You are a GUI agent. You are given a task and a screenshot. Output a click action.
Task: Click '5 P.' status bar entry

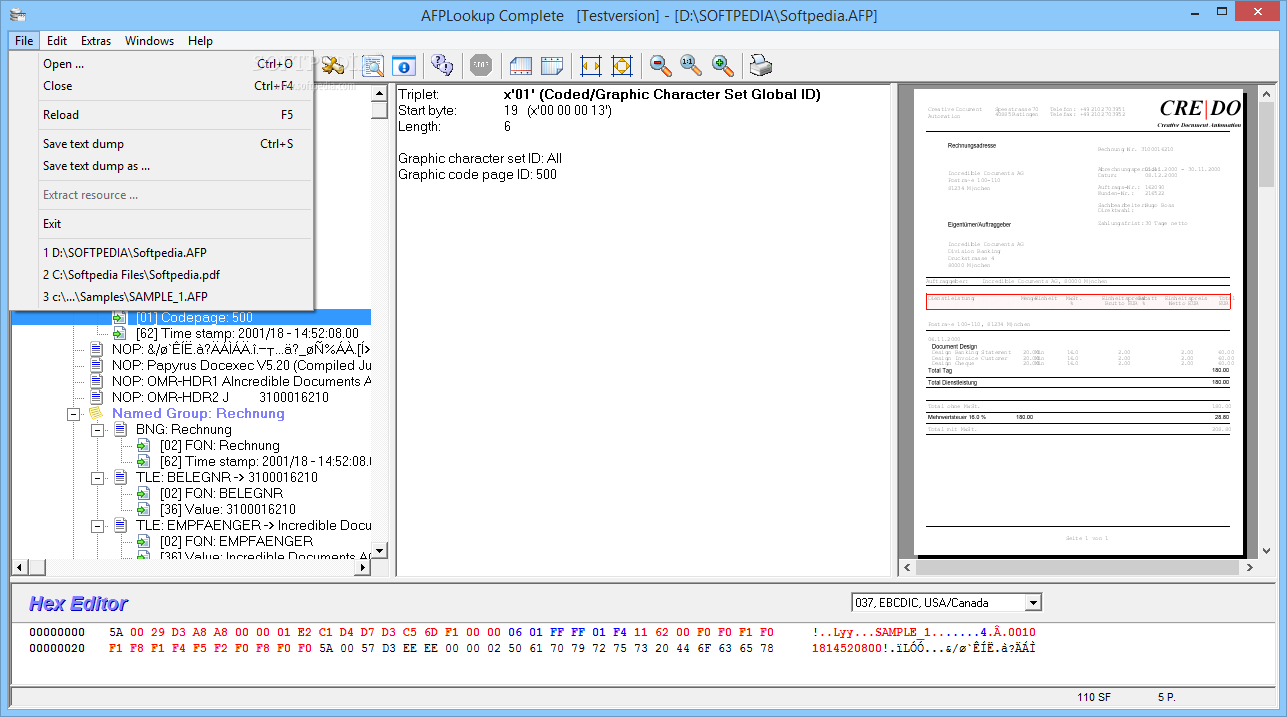[1166, 696]
